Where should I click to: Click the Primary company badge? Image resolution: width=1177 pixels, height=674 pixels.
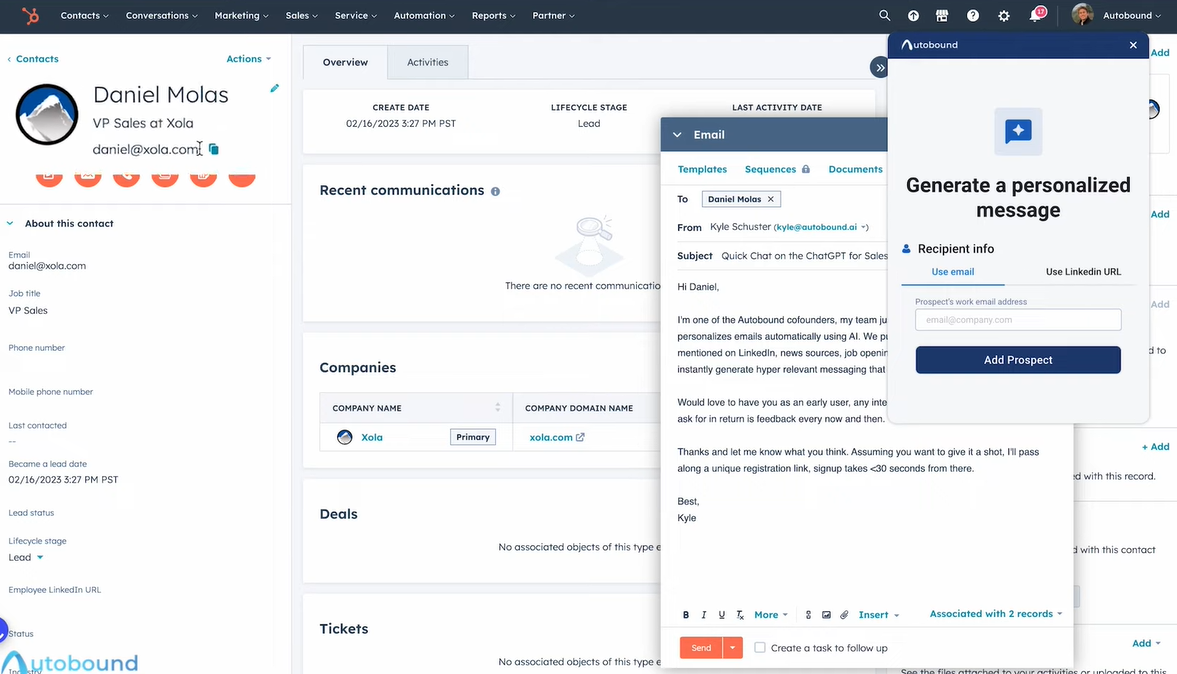pos(473,437)
